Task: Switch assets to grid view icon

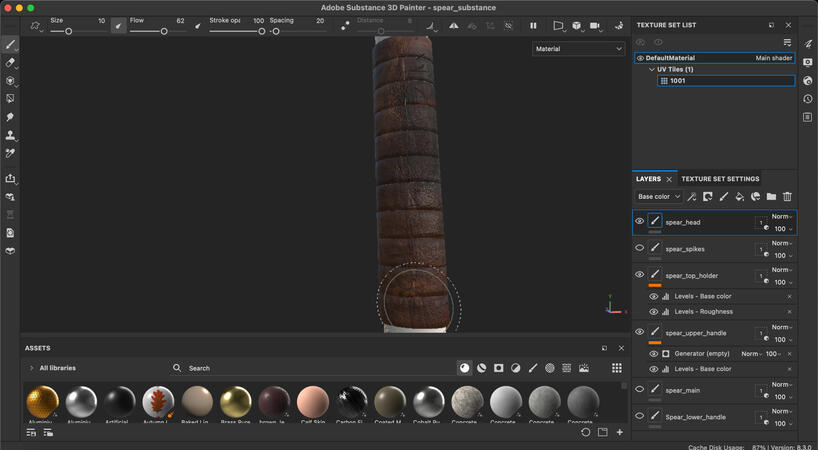Action: (x=617, y=368)
